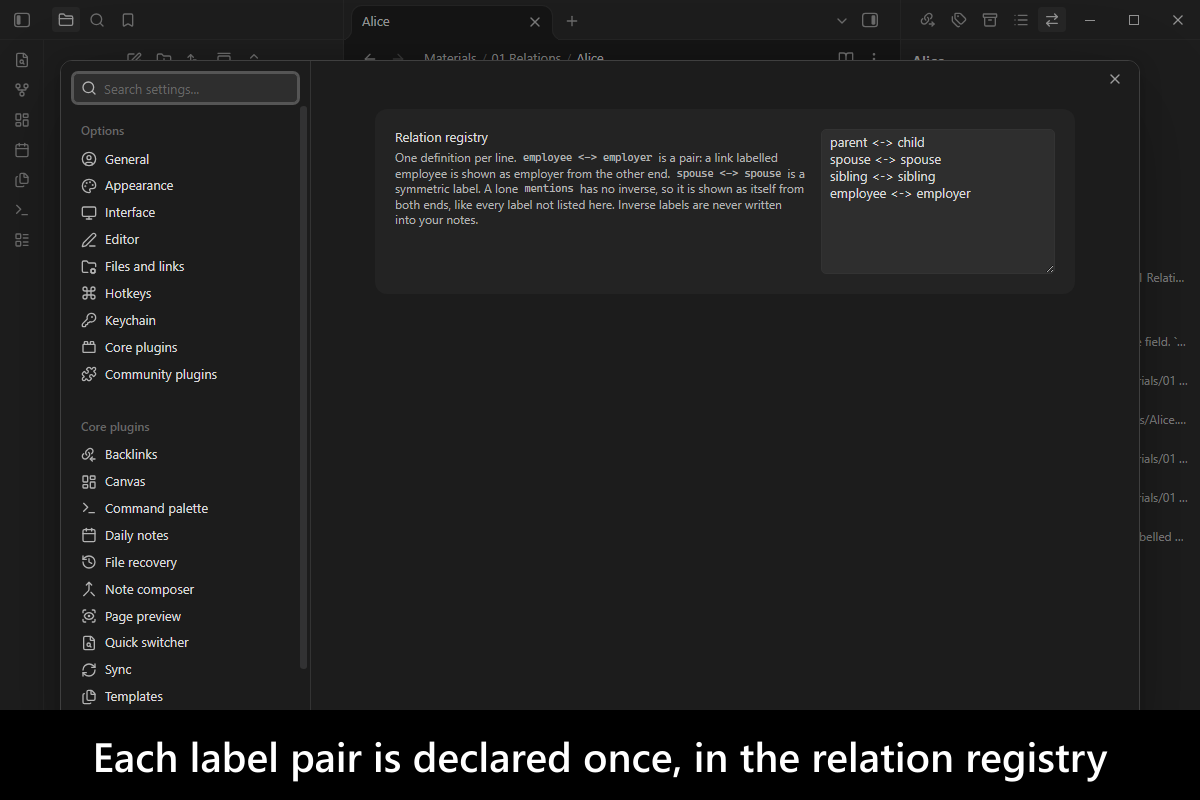This screenshot has height=800, width=1200.
Task: Close the Alice tab
Action: (x=535, y=22)
